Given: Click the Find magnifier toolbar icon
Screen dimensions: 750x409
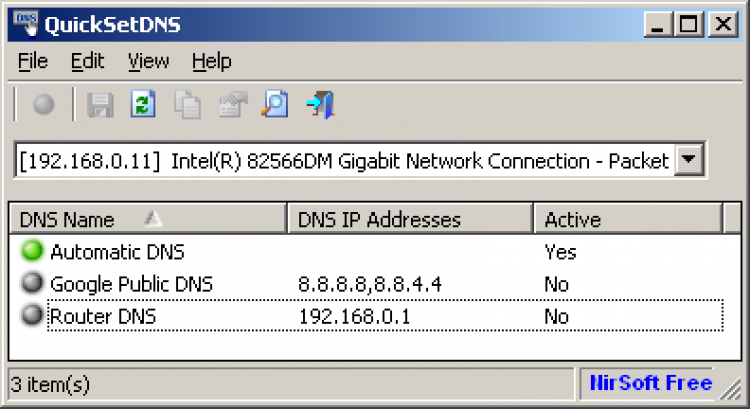Looking at the screenshot, I should 276,105.
